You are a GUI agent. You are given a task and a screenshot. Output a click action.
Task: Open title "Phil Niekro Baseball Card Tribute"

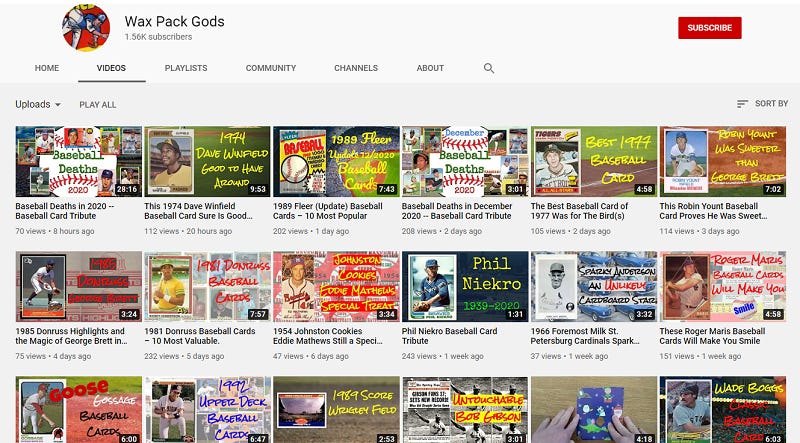449,336
